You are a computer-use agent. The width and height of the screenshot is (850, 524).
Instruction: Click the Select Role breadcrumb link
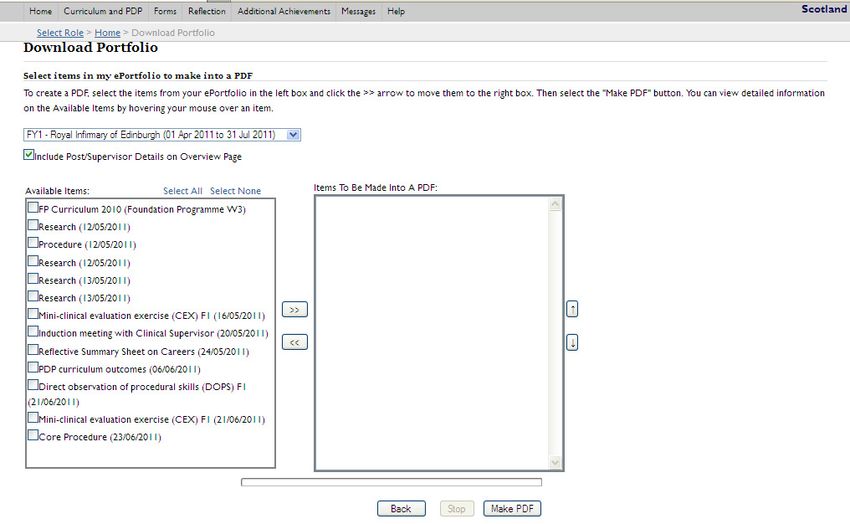[60, 33]
